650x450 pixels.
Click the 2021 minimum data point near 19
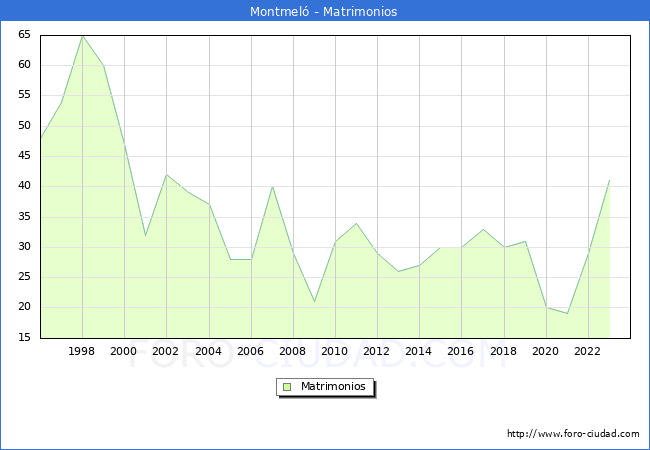567,314
